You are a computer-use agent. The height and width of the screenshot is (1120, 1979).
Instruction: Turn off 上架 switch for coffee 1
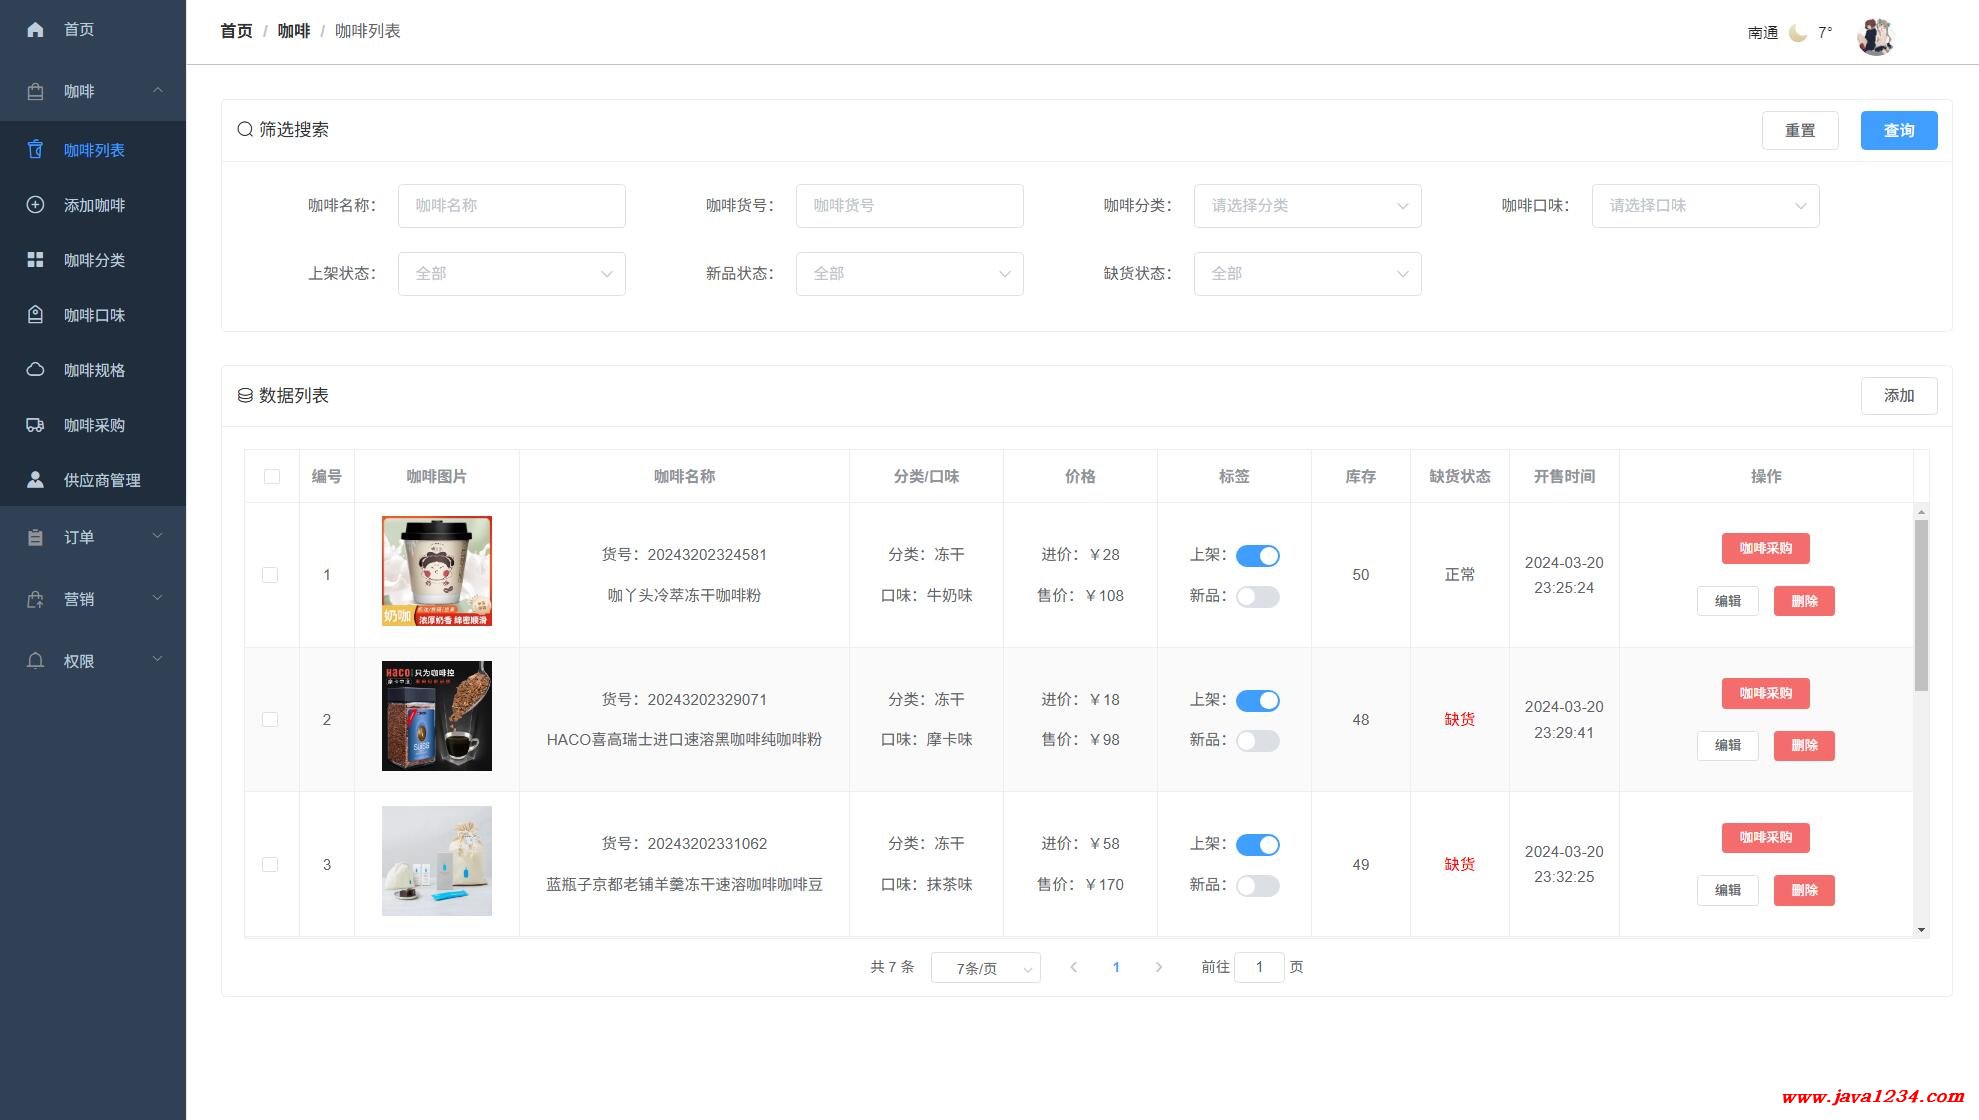pos(1257,556)
